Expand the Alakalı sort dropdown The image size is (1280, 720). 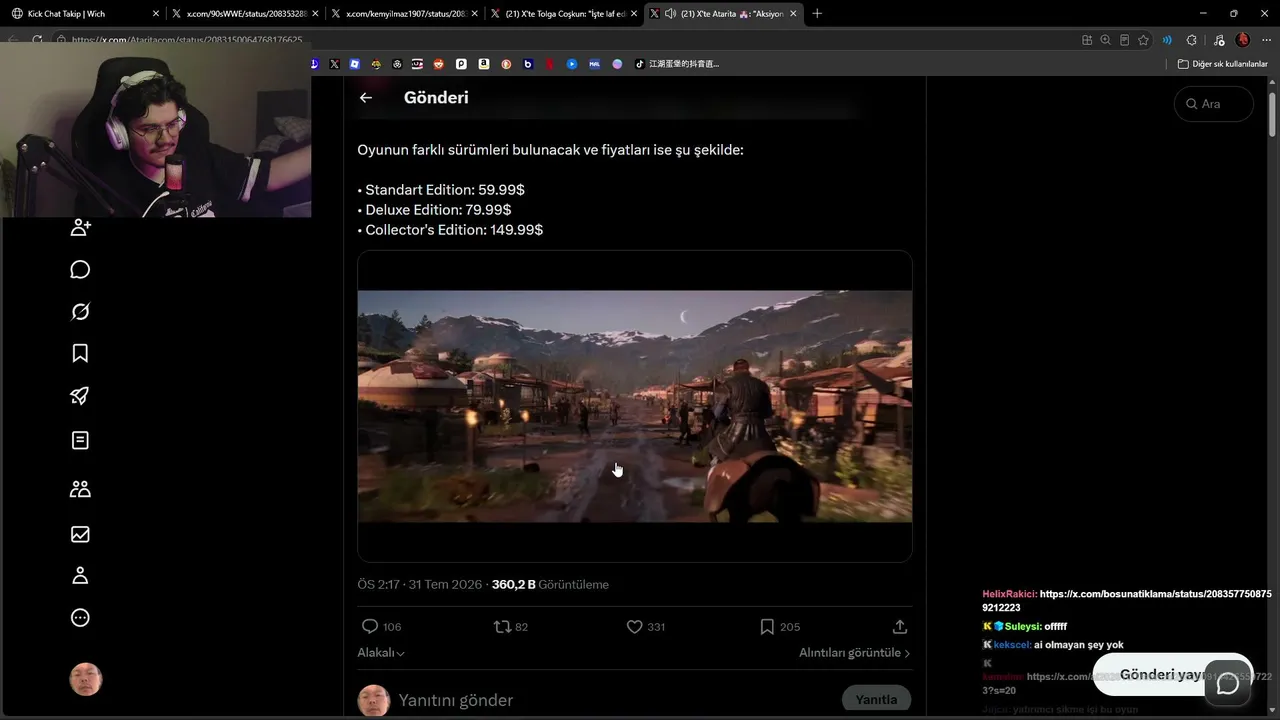coord(381,653)
